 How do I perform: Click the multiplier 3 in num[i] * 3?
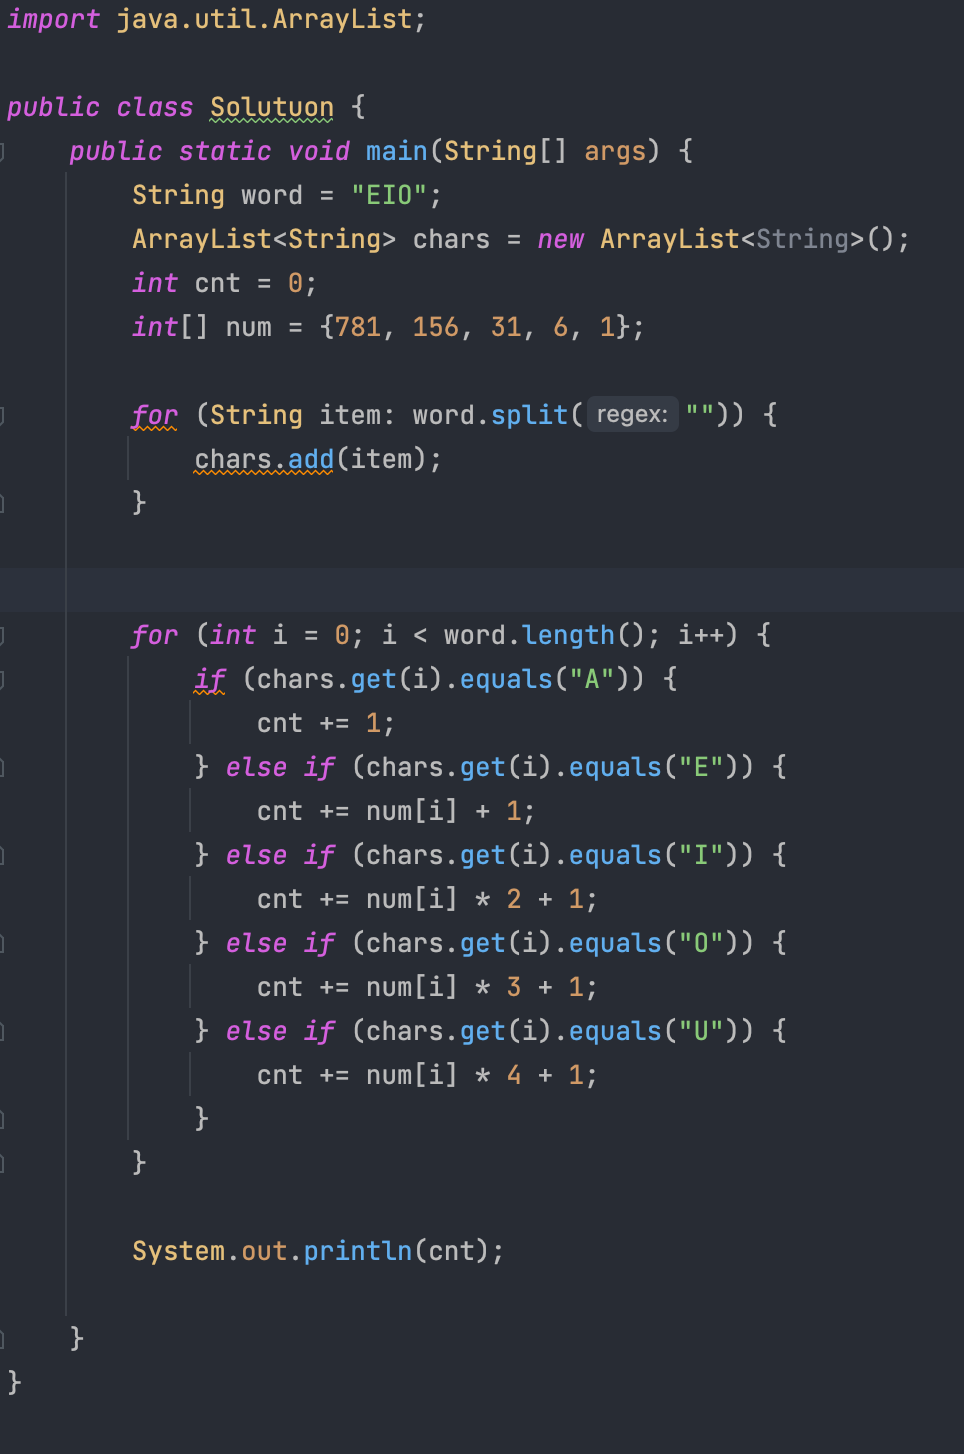514,987
